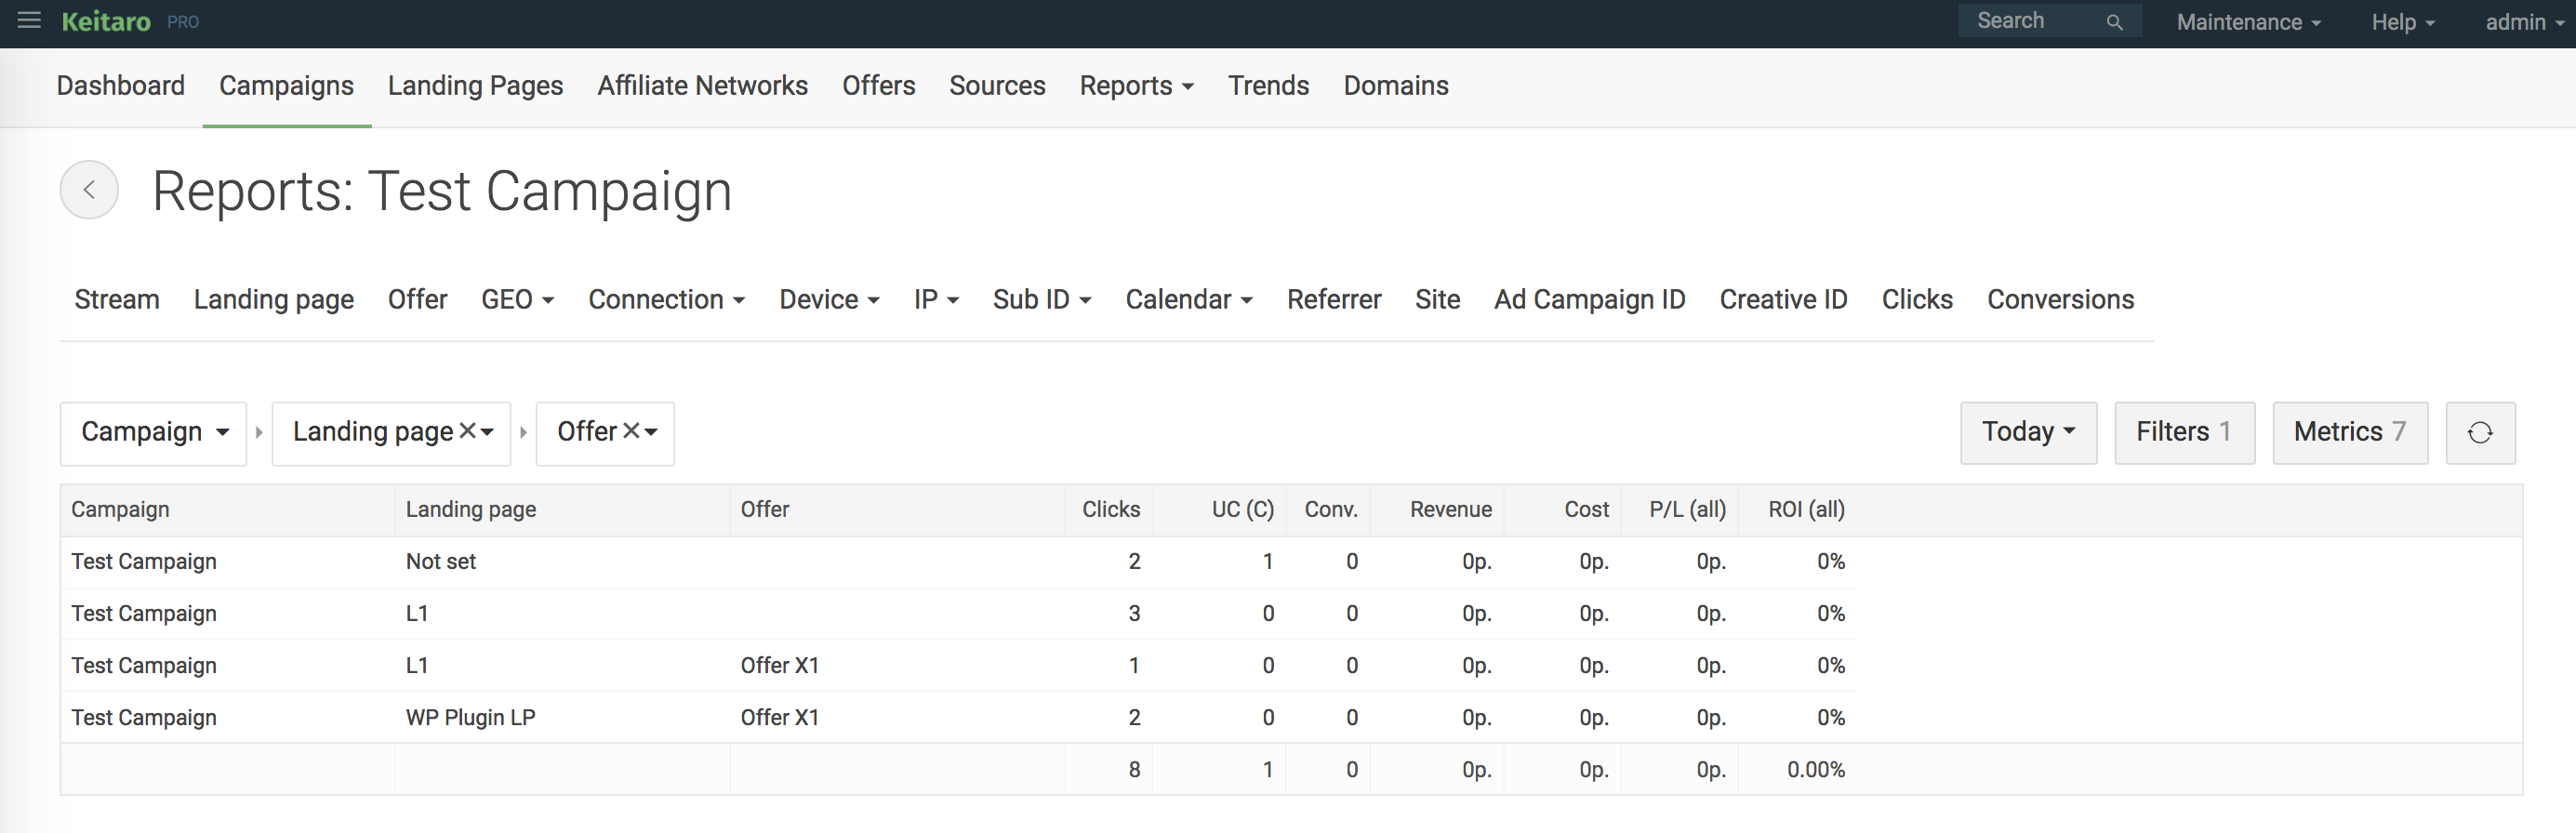Open the Clicks log tab
Image resolution: width=2576 pixels, height=833 pixels.
(1917, 299)
